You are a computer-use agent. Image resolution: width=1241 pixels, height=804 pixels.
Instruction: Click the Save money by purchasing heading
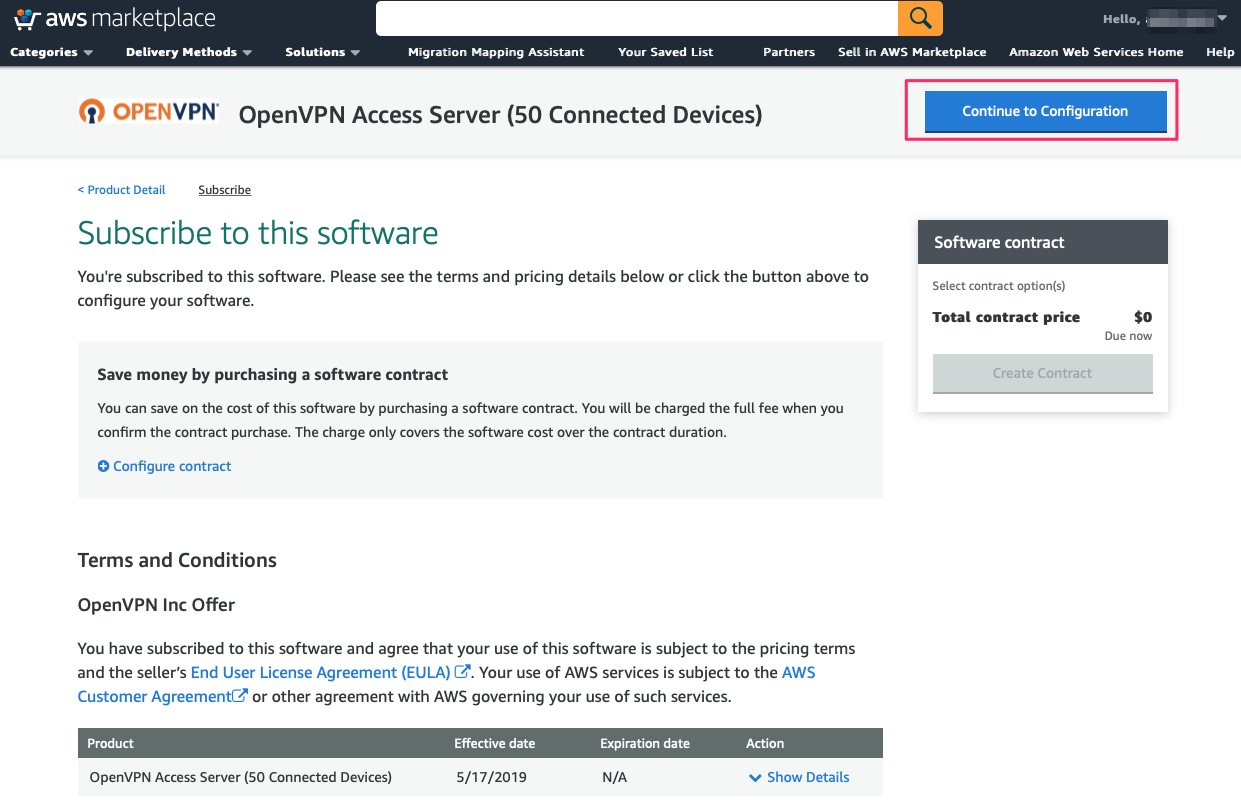point(273,375)
